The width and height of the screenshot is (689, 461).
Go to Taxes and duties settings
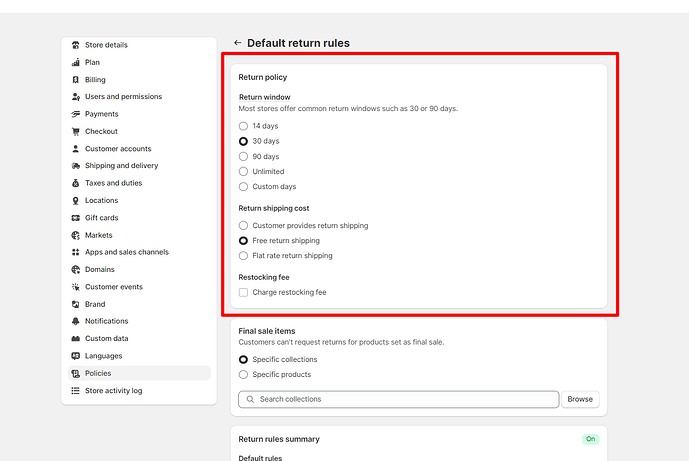coord(113,183)
